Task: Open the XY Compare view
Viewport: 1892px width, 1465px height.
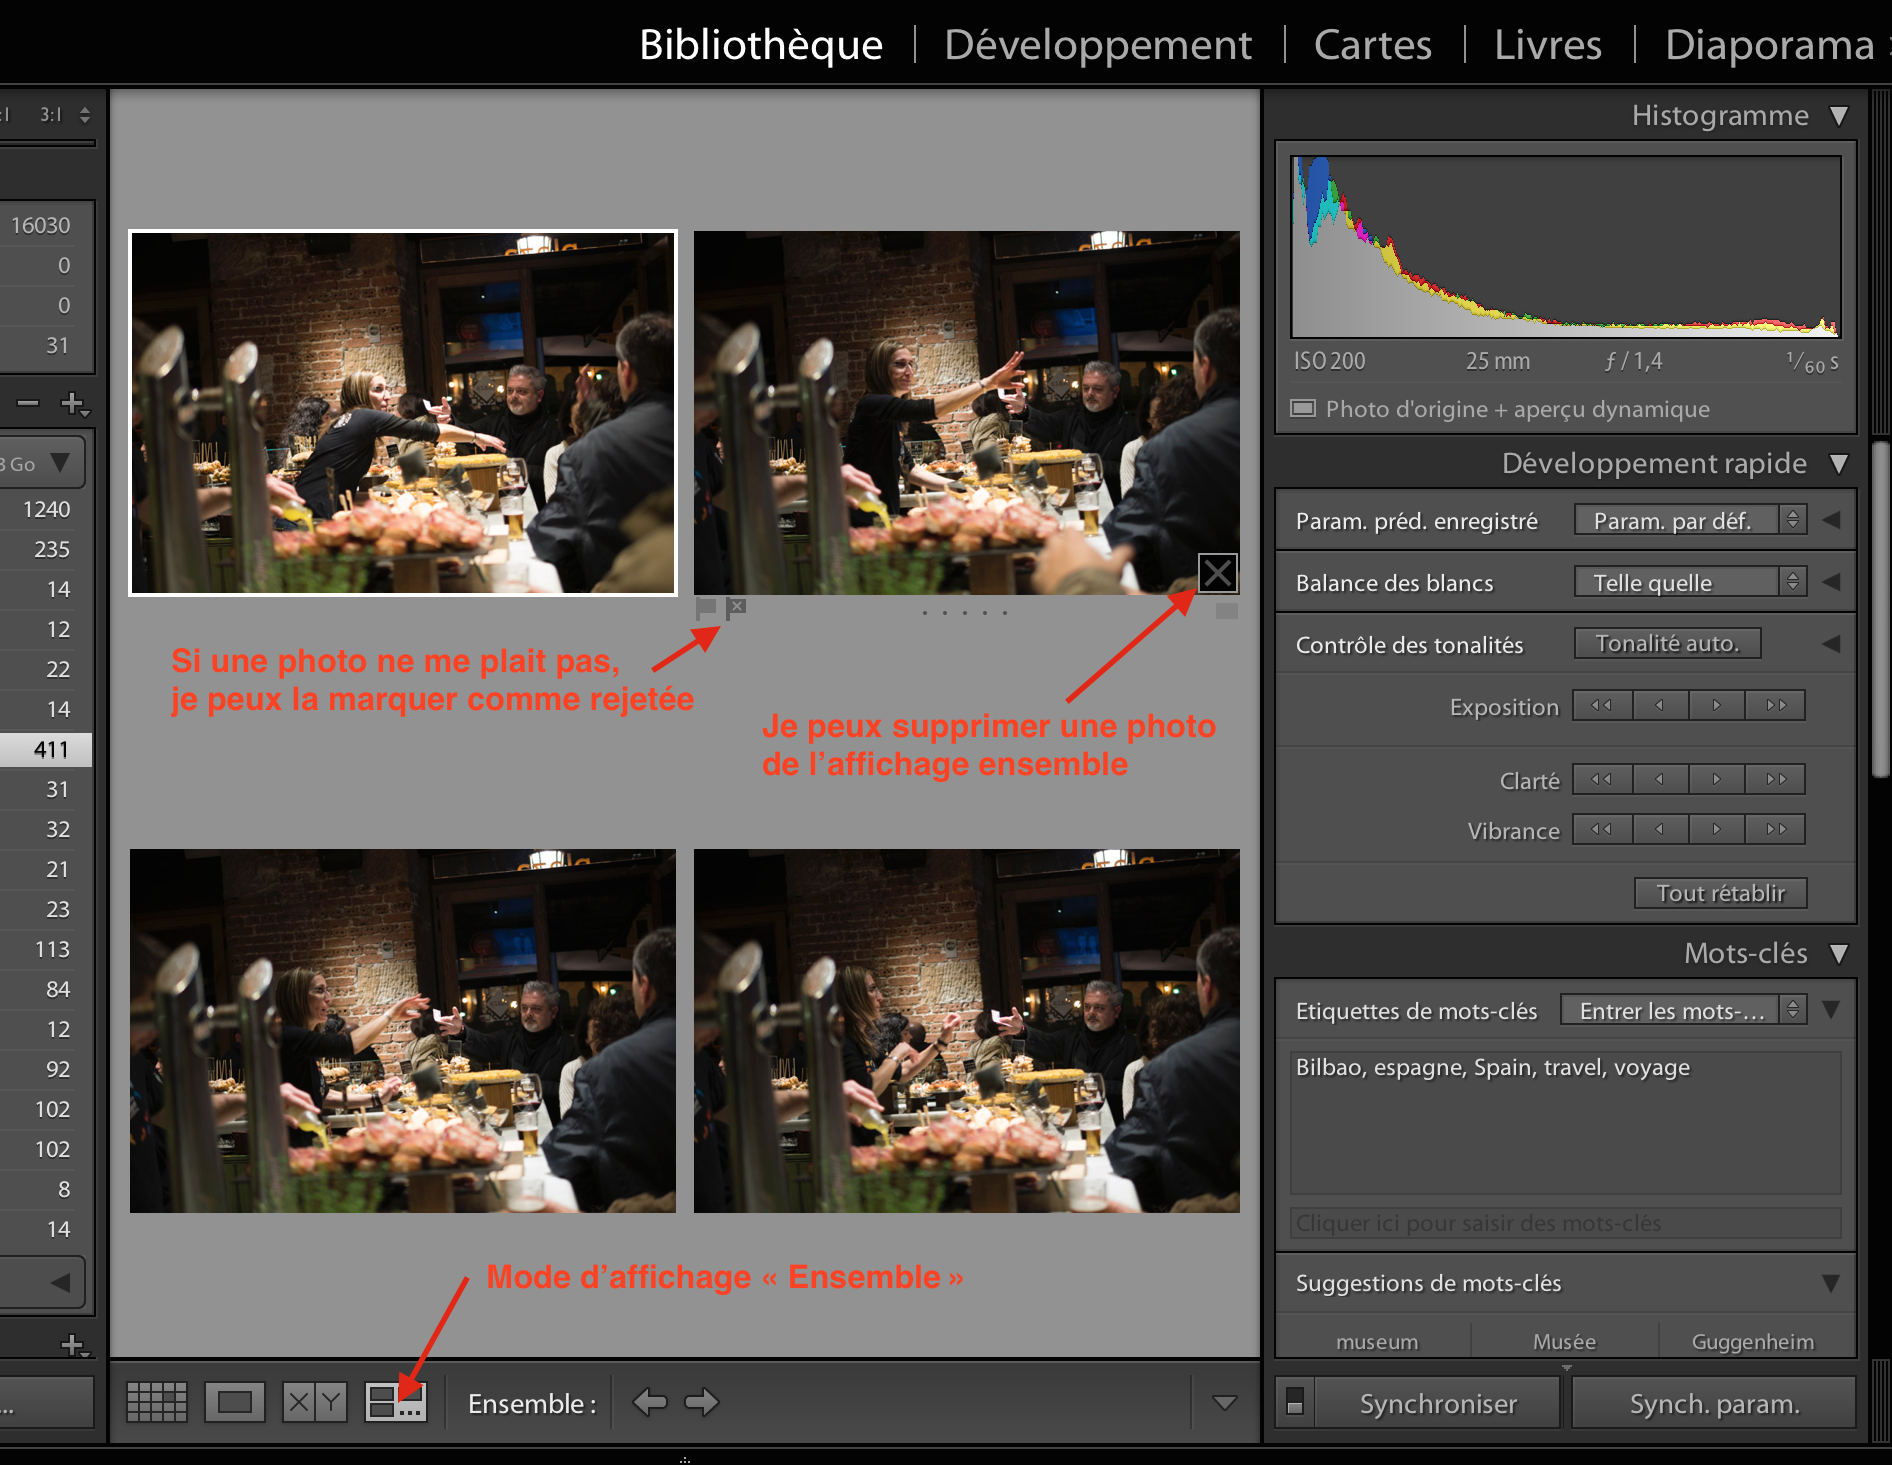Action: pos(314,1402)
